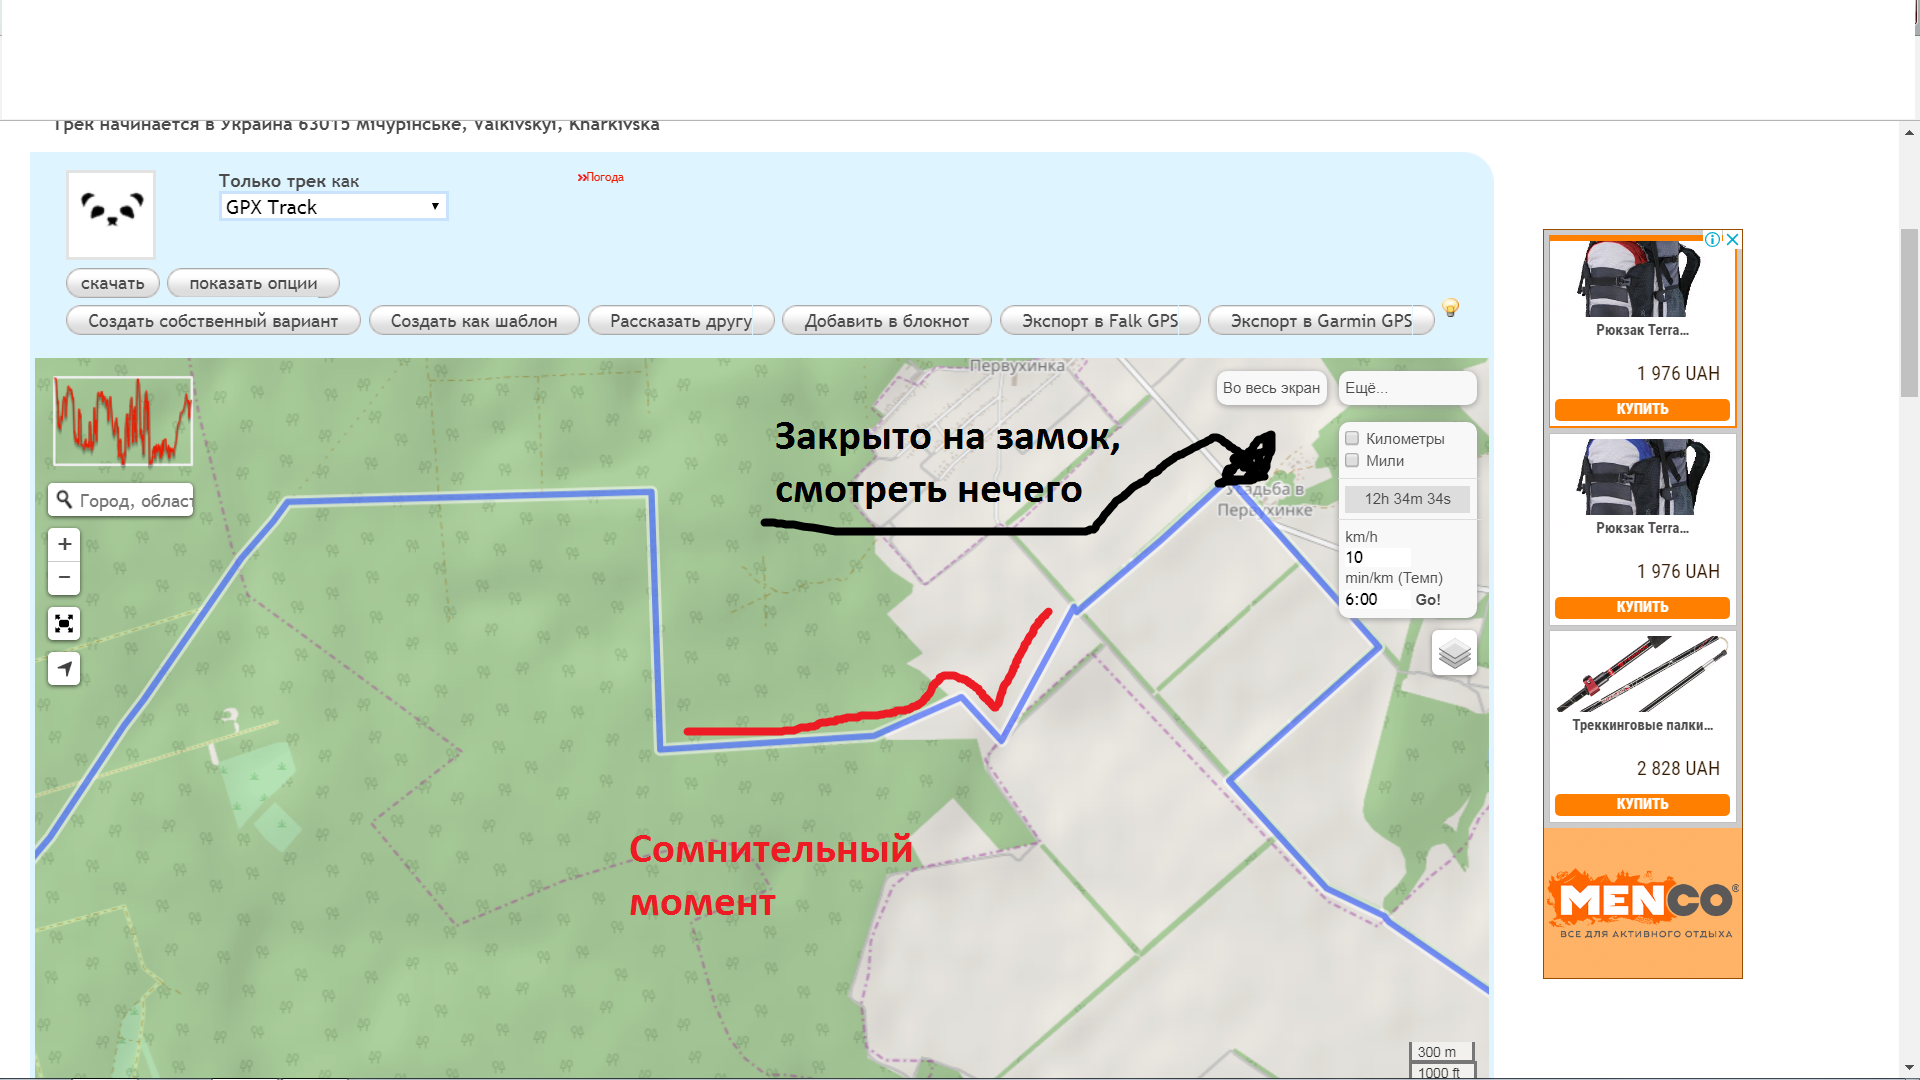Click the fit-track-to-view map icon

[64, 624]
